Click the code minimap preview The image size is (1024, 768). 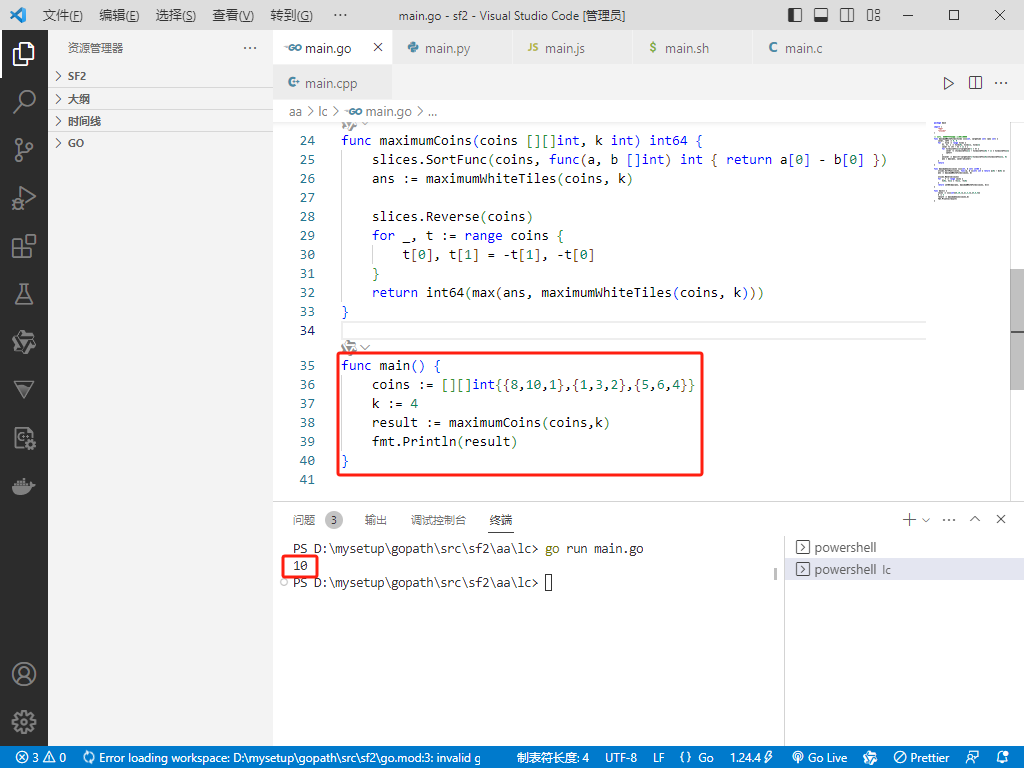(969, 160)
